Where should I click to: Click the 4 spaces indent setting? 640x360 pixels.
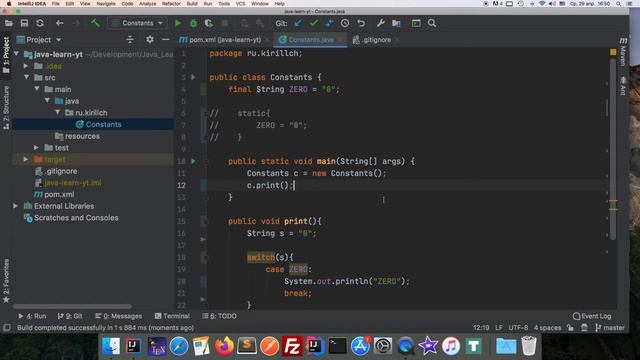[547, 327]
